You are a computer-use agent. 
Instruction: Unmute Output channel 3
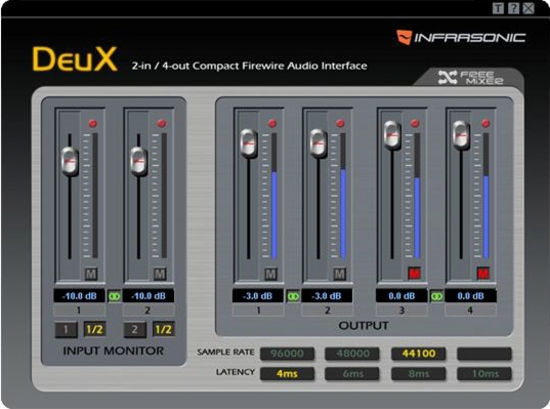(414, 273)
